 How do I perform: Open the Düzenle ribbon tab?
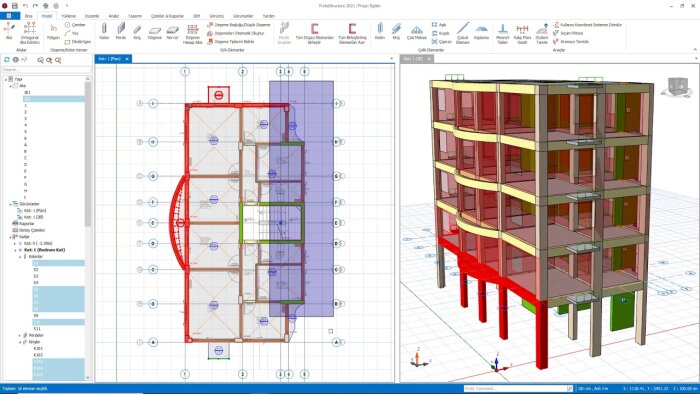click(92, 16)
